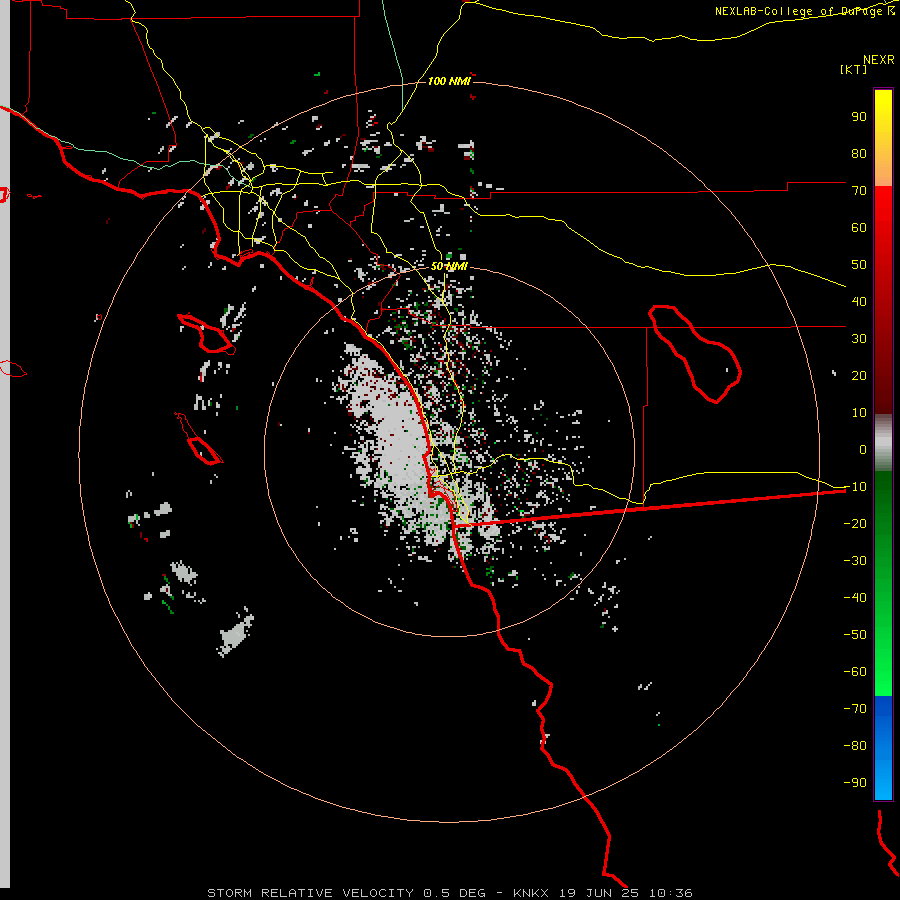The width and height of the screenshot is (900, 900).
Task: Click the 70 value on the velocity scale
Action: point(859,191)
